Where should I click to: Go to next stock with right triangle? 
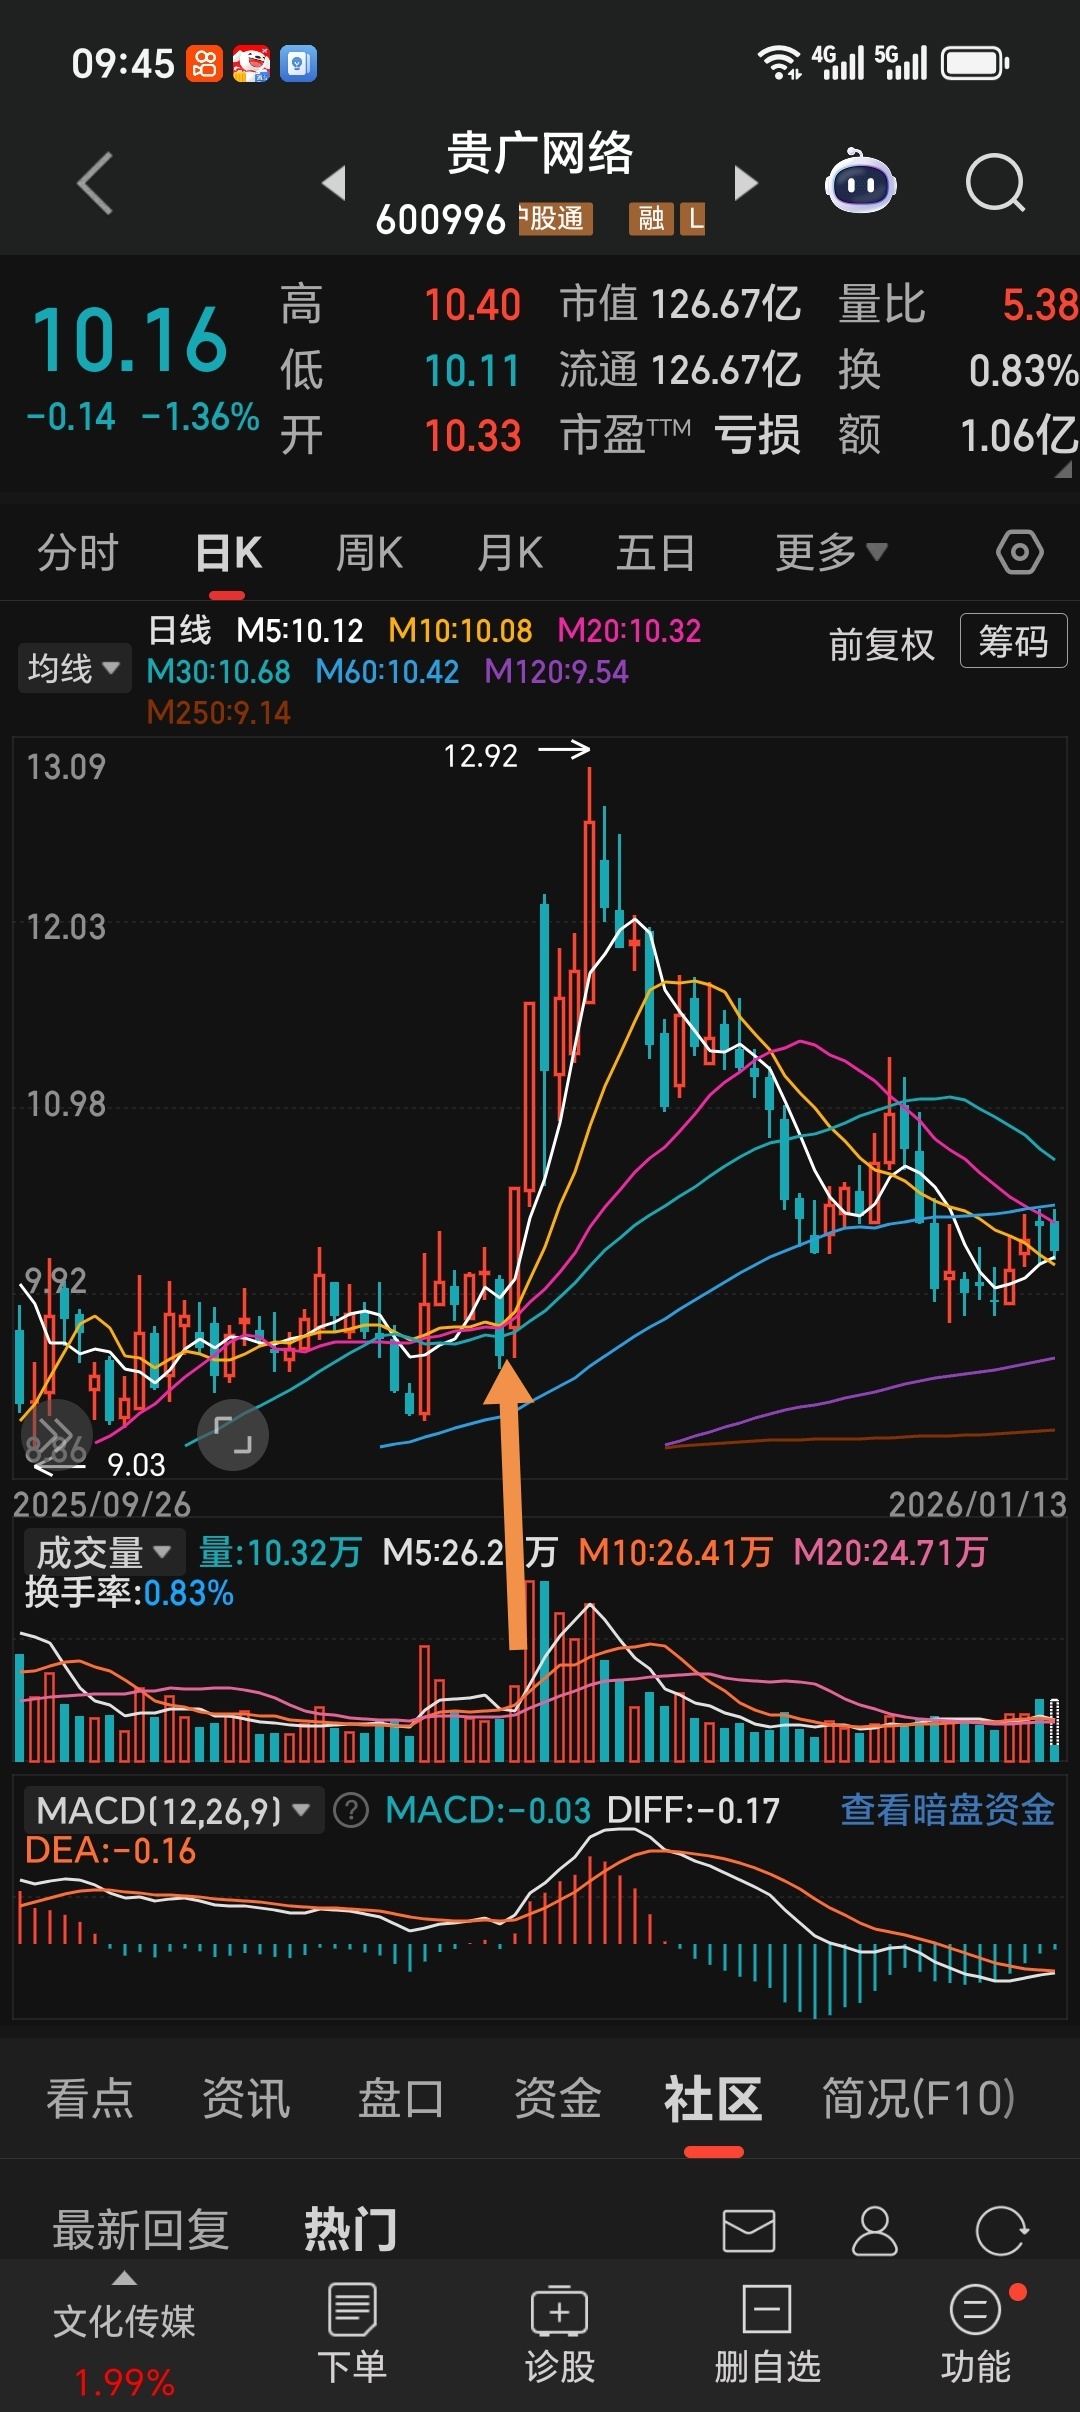coord(745,183)
